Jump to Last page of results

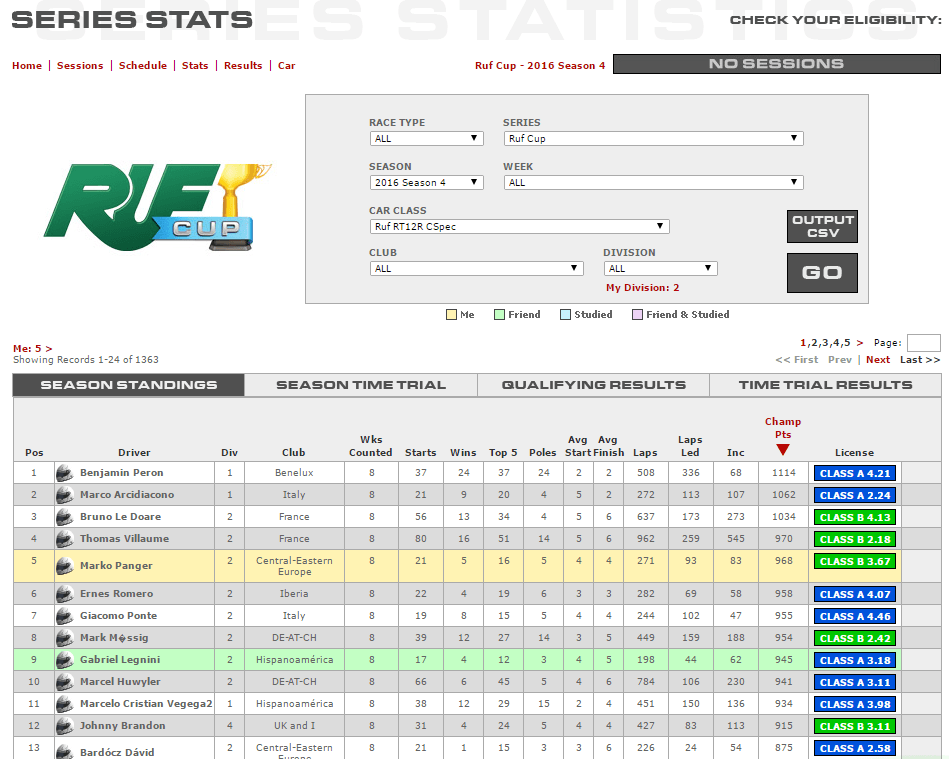pos(920,360)
